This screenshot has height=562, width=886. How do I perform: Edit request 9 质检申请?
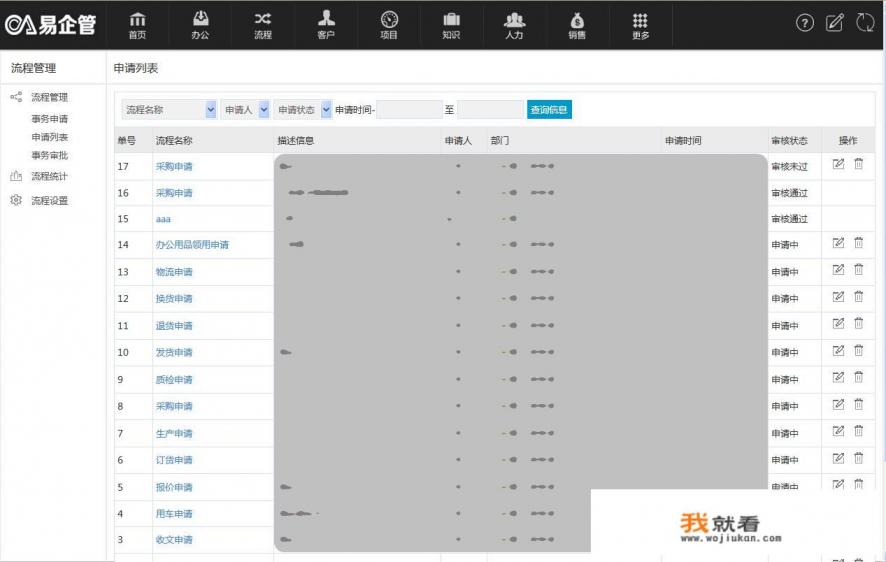[838, 377]
